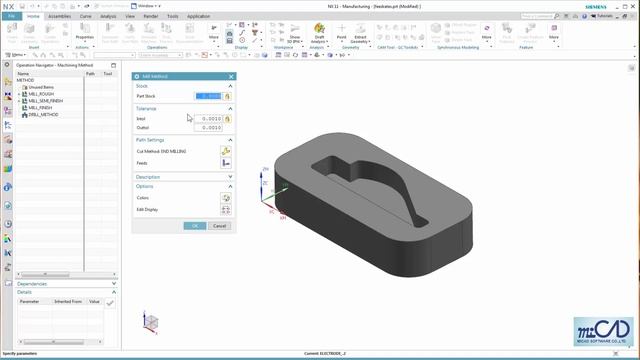640x360 pixels.
Task: Expand the MILL_SEMI_FINISH tree node
Action: click(19, 101)
